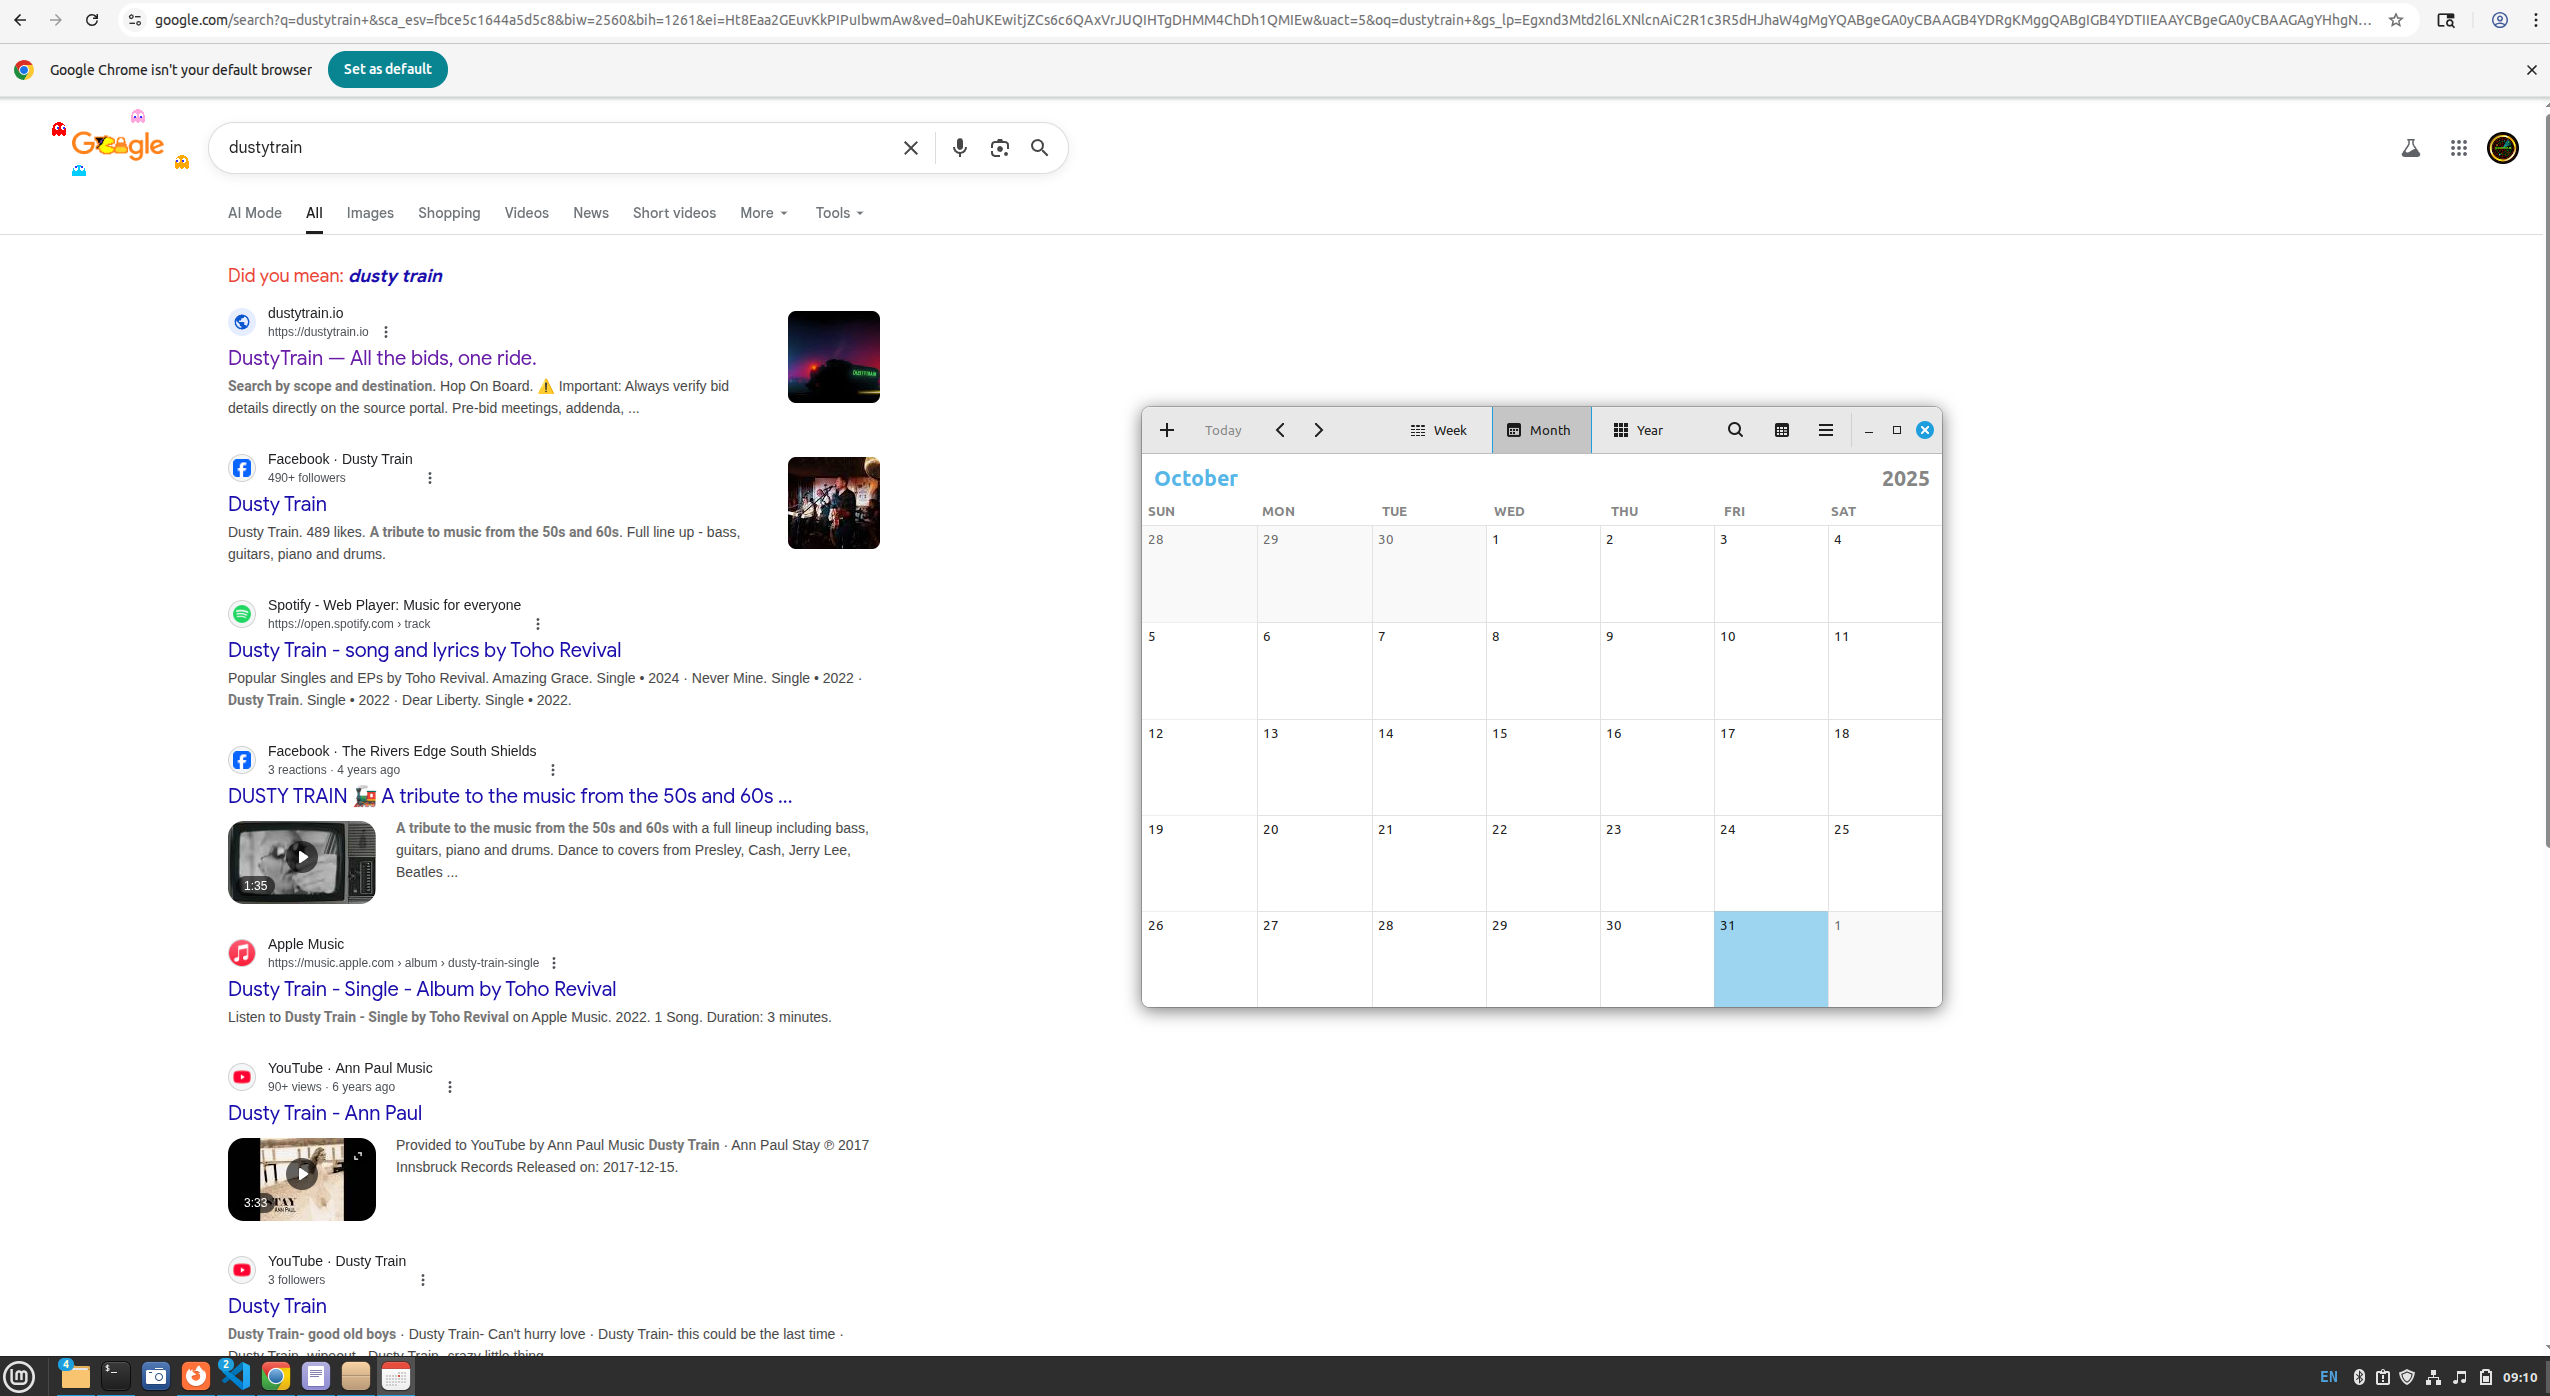
Task: Switch calendar to Week view
Action: coord(1438,430)
